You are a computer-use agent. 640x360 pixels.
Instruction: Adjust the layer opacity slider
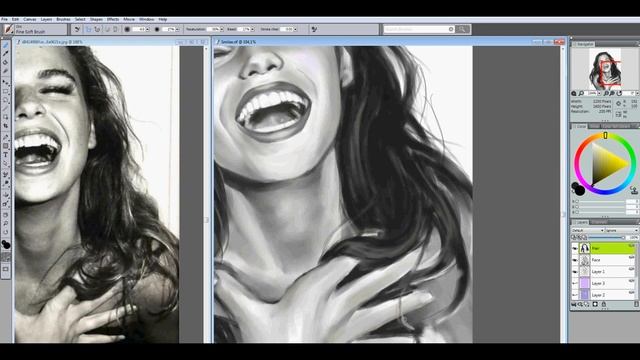(606, 237)
